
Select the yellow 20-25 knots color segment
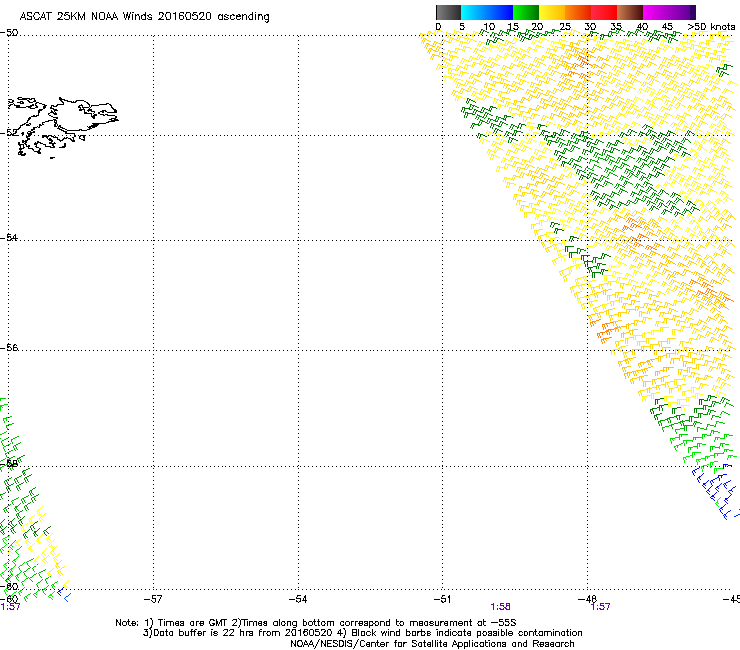552,12
